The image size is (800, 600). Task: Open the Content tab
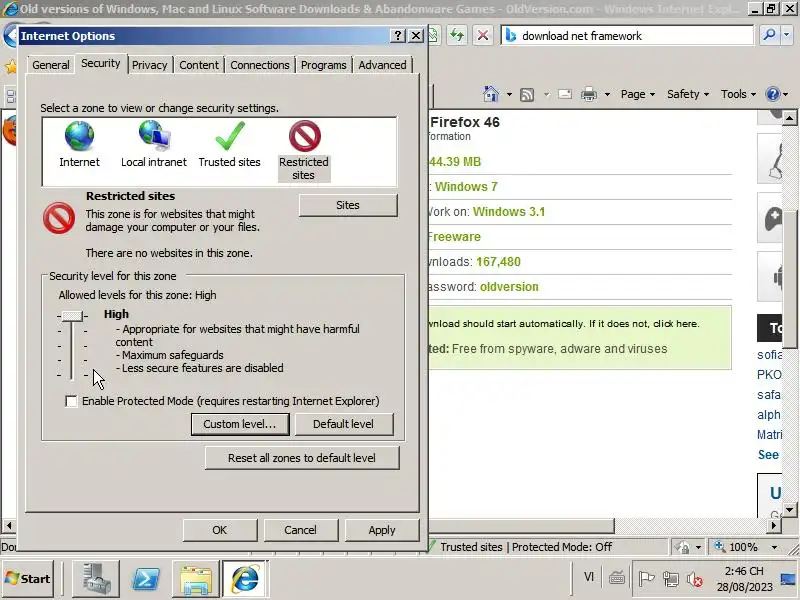tap(198, 65)
